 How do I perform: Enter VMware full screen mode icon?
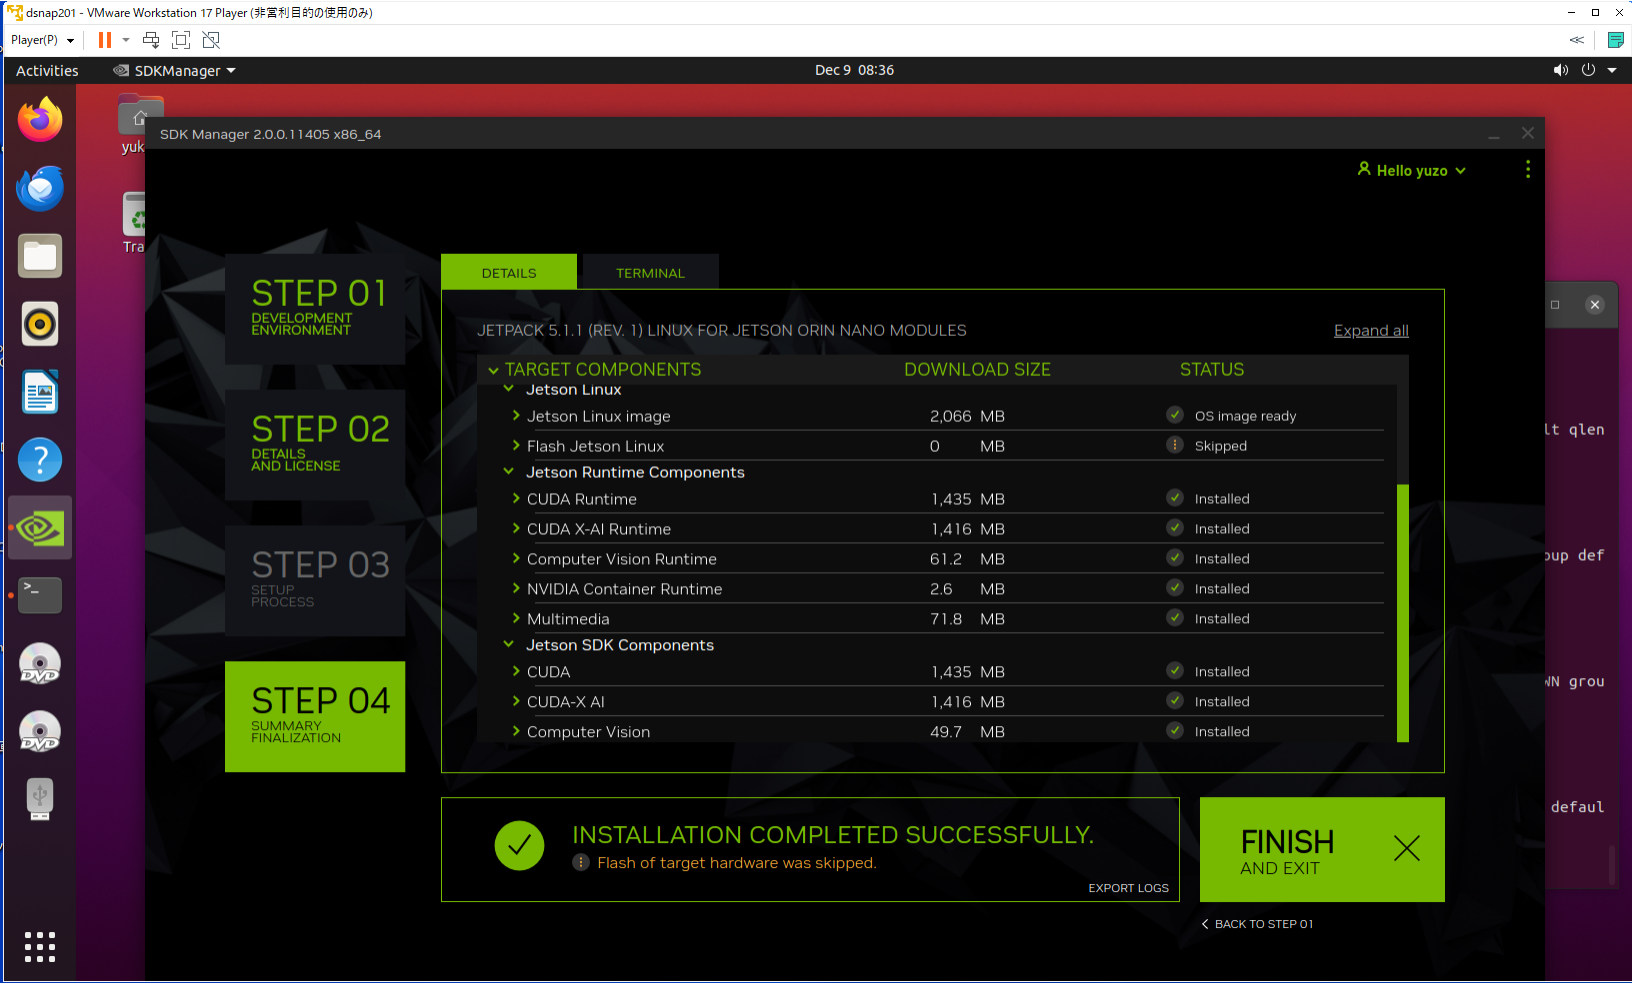tap(181, 40)
